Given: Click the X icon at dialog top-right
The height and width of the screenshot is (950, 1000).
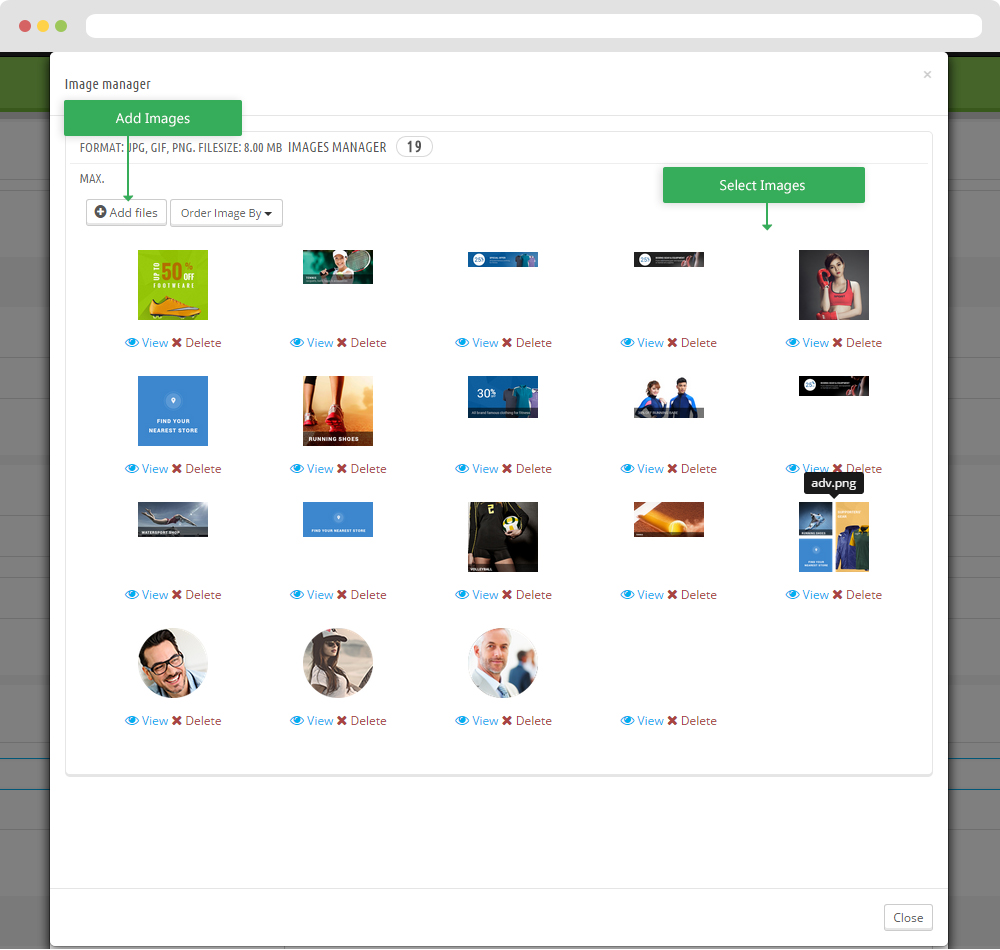Looking at the screenshot, I should pyautogui.click(x=927, y=75).
